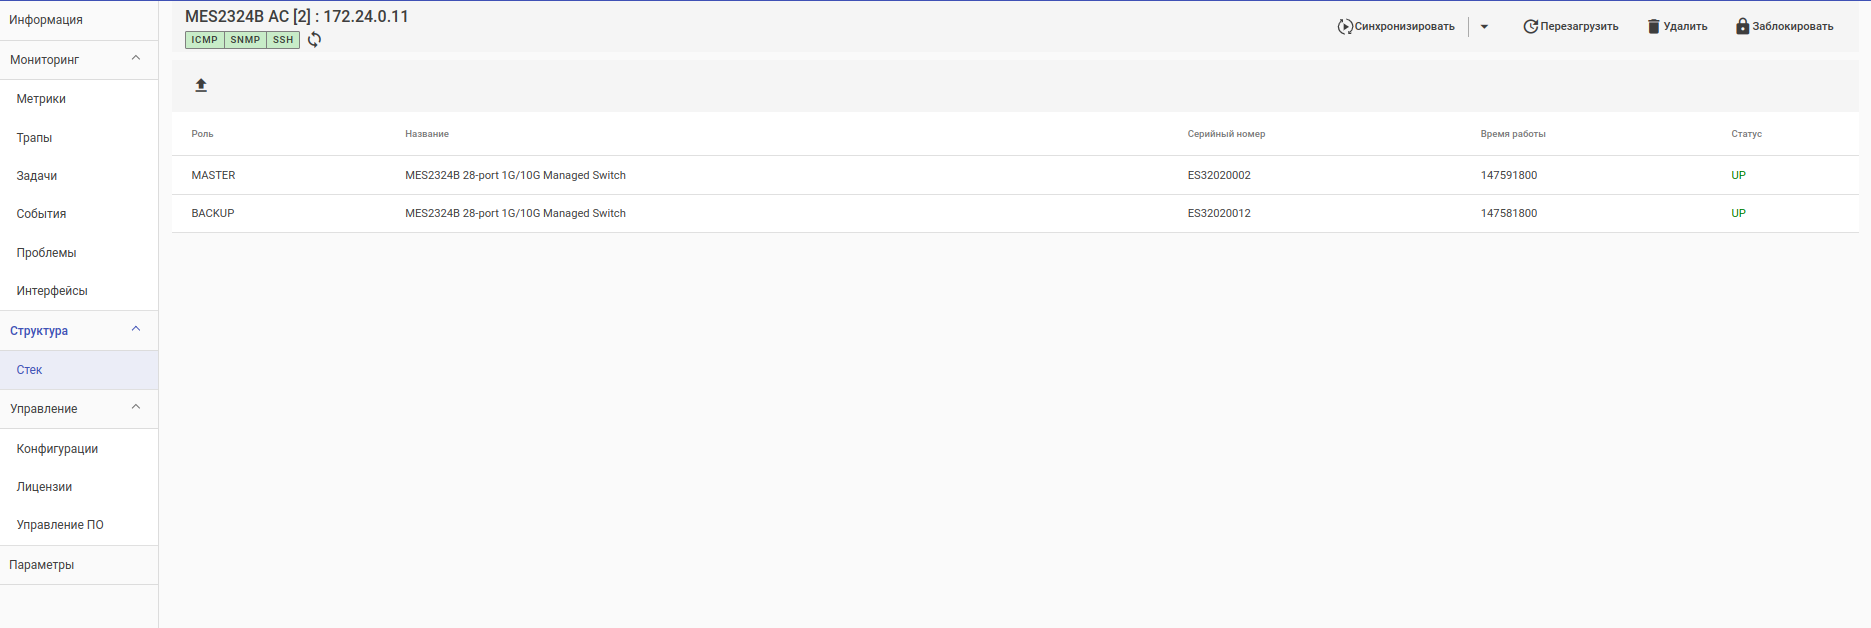Image resolution: width=1871 pixels, height=628 pixels.
Task: Click the UP status in BACKUP row
Action: tap(1738, 213)
